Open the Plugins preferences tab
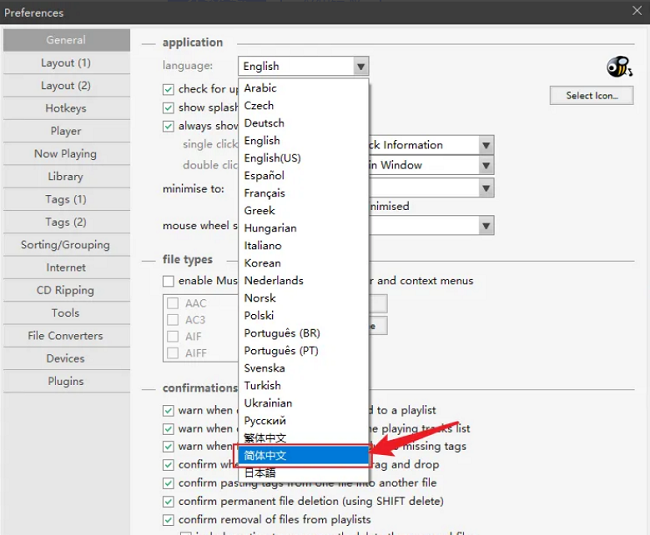This screenshot has width=650, height=535. pos(66,382)
